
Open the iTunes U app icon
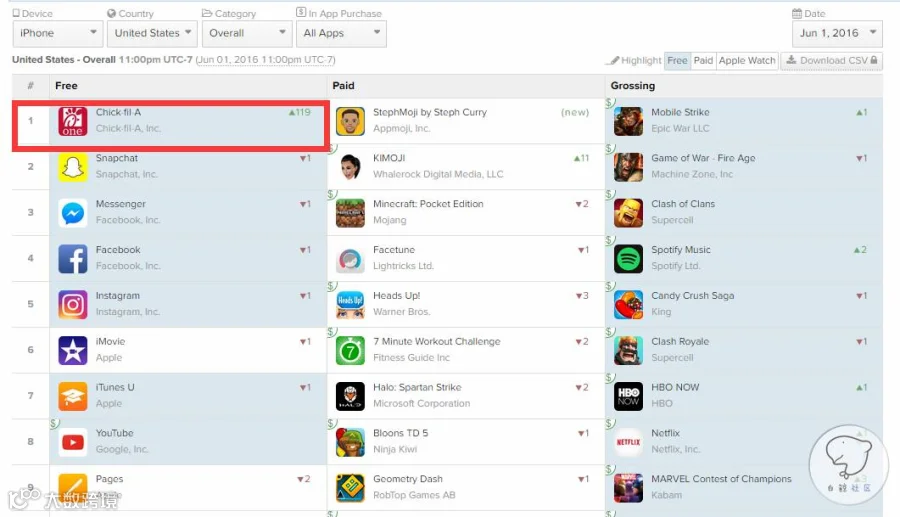click(72, 397)
